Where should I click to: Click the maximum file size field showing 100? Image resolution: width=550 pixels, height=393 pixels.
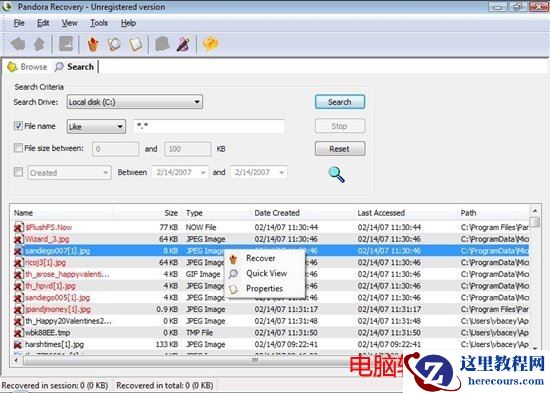pyautogui.click(x=188, y=149)
